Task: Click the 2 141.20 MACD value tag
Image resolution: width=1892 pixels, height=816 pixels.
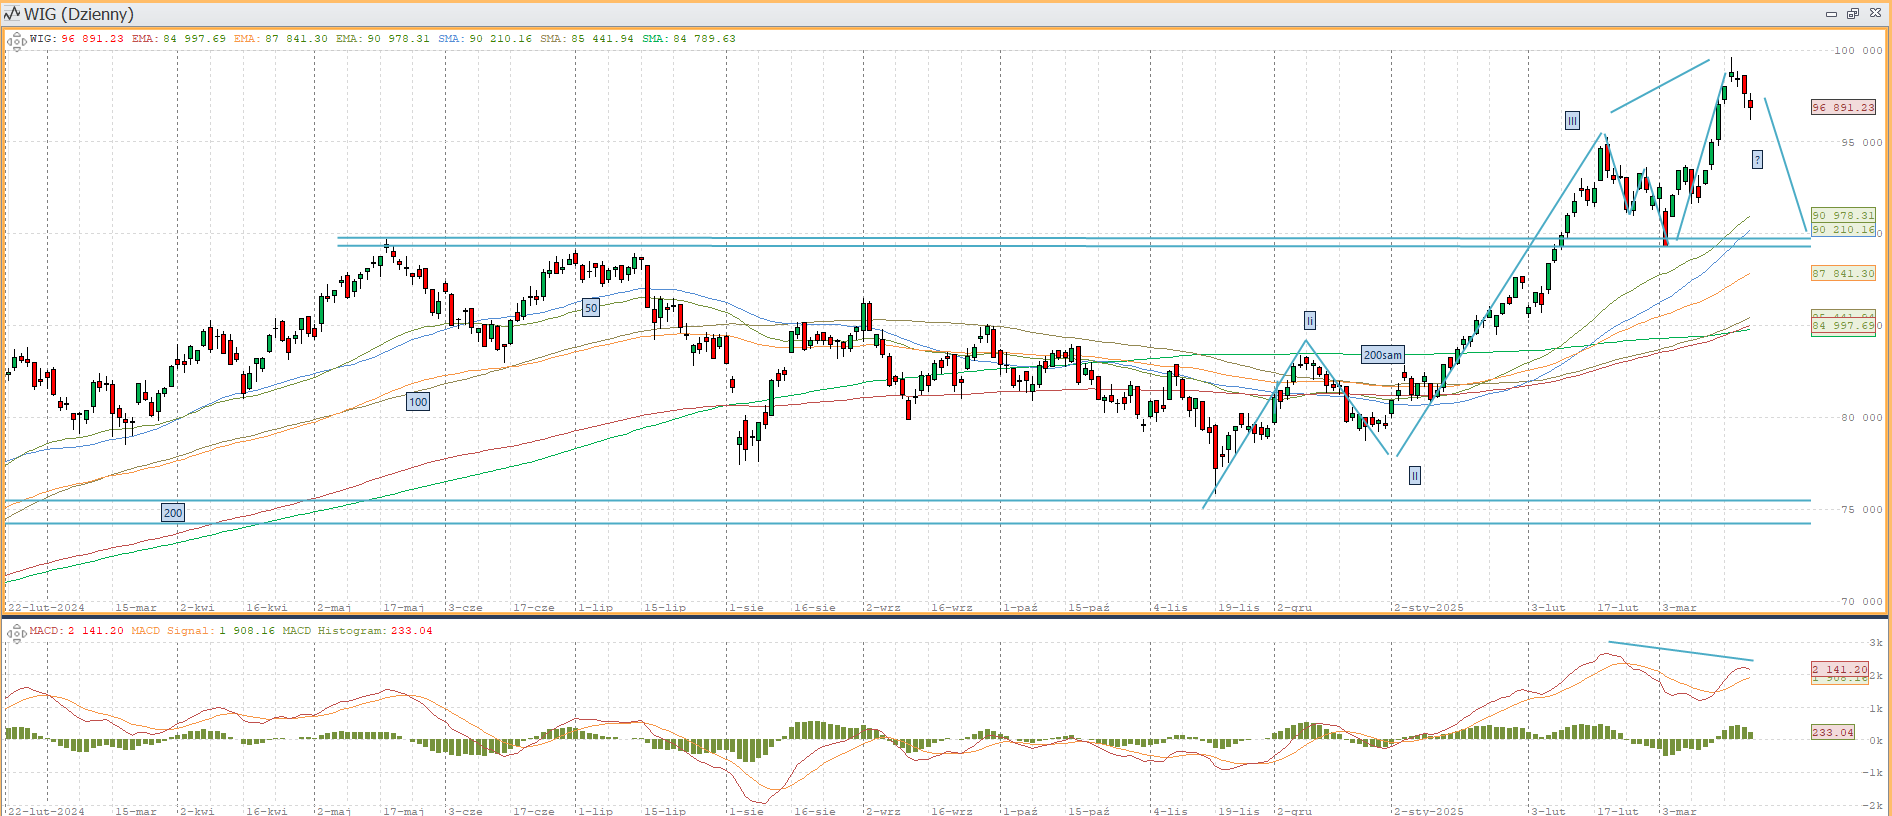Action: tap(1840, 669)
